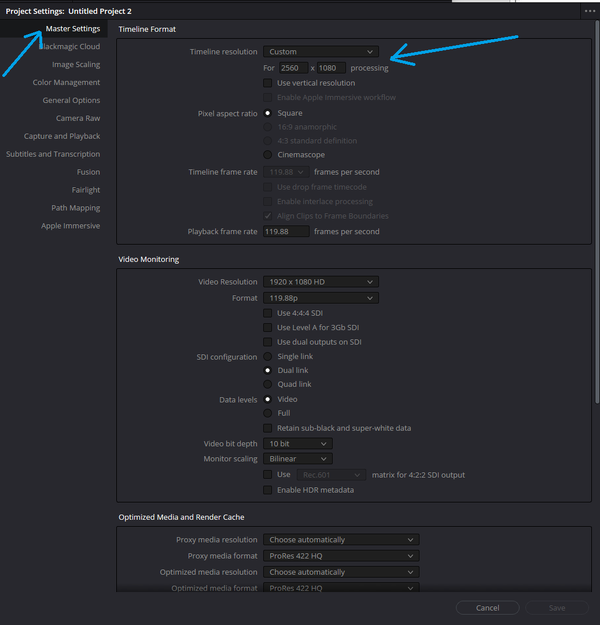This screenshot has width=600, height=625.
Task: Open Video bit depth dropdown
Action: [x=296, y=443]
